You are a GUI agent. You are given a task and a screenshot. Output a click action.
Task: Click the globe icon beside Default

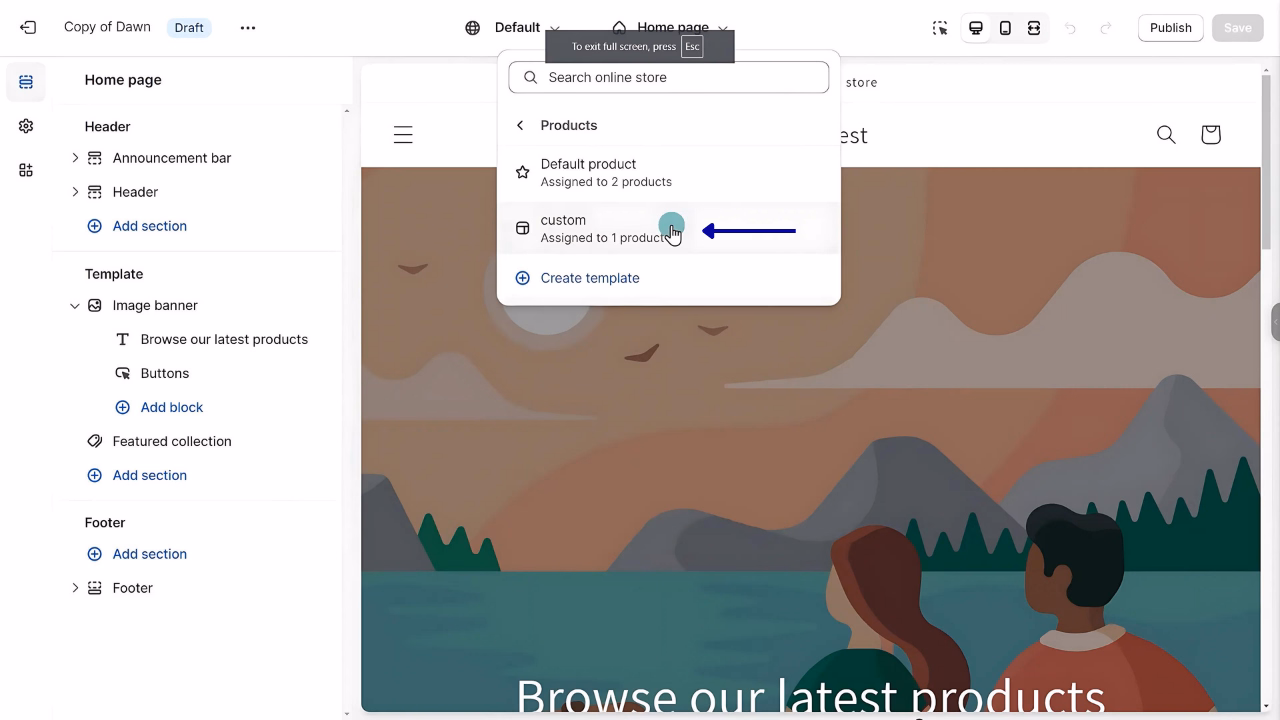click(x=473, y=28)
